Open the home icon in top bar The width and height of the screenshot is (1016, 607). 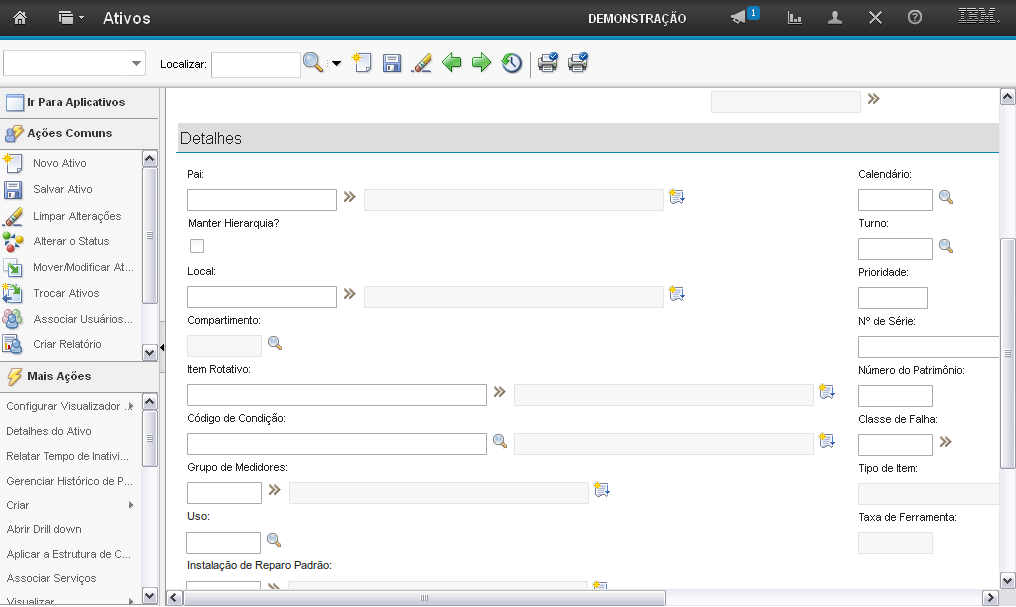coord(20,18)
